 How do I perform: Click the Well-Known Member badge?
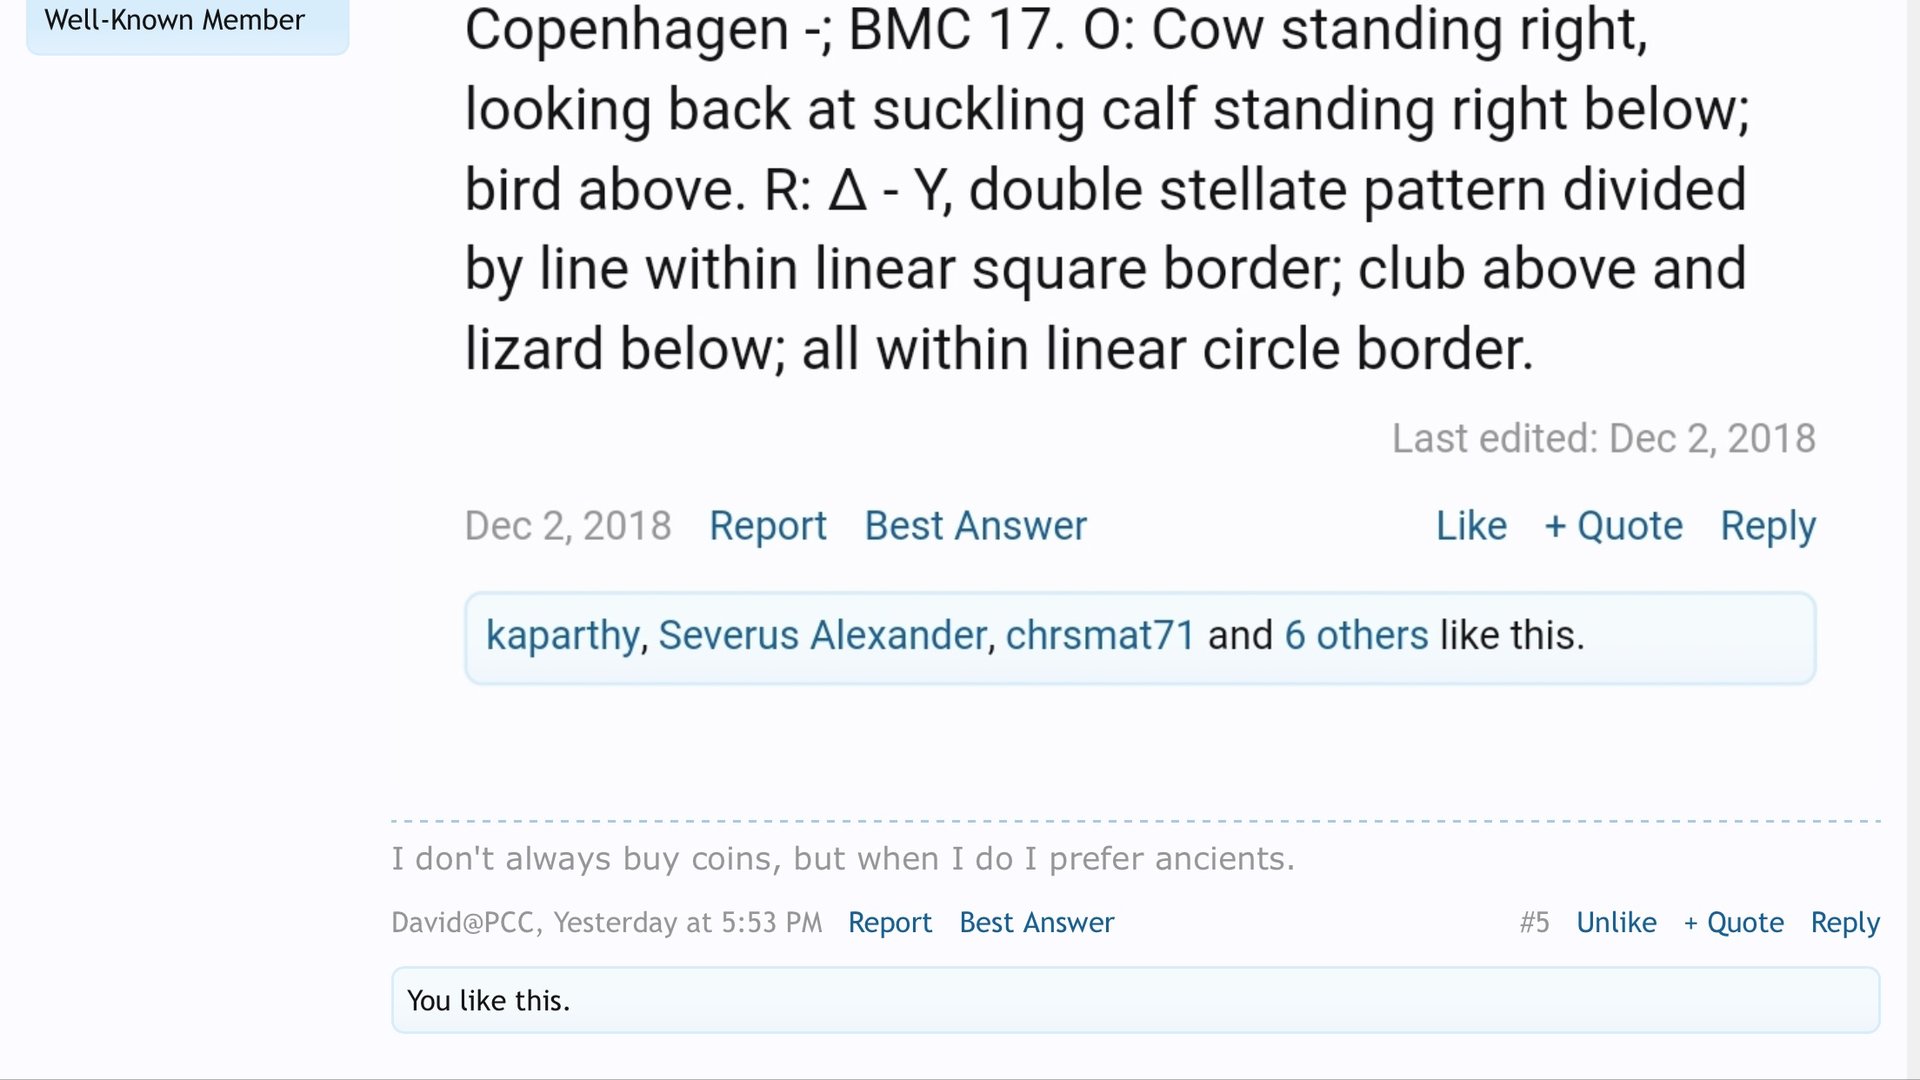coord(175,20)
